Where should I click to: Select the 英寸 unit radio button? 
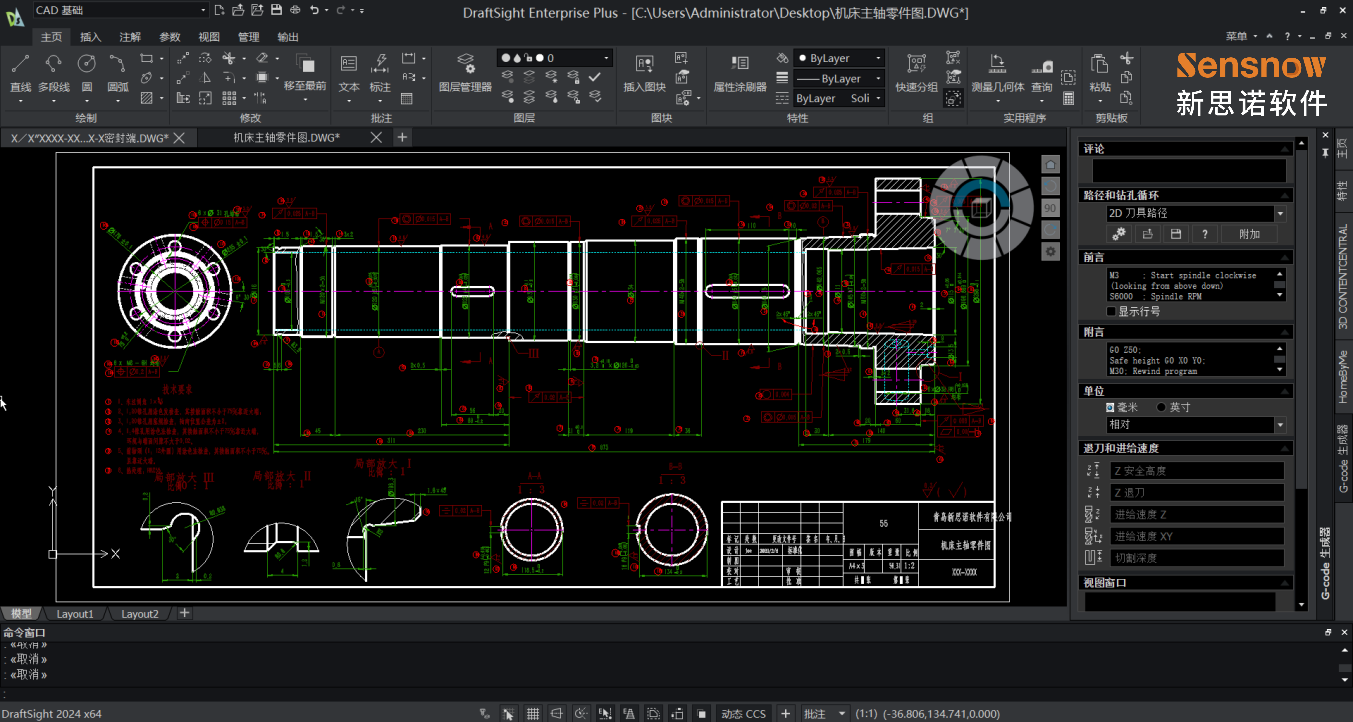coord(1161,407)
